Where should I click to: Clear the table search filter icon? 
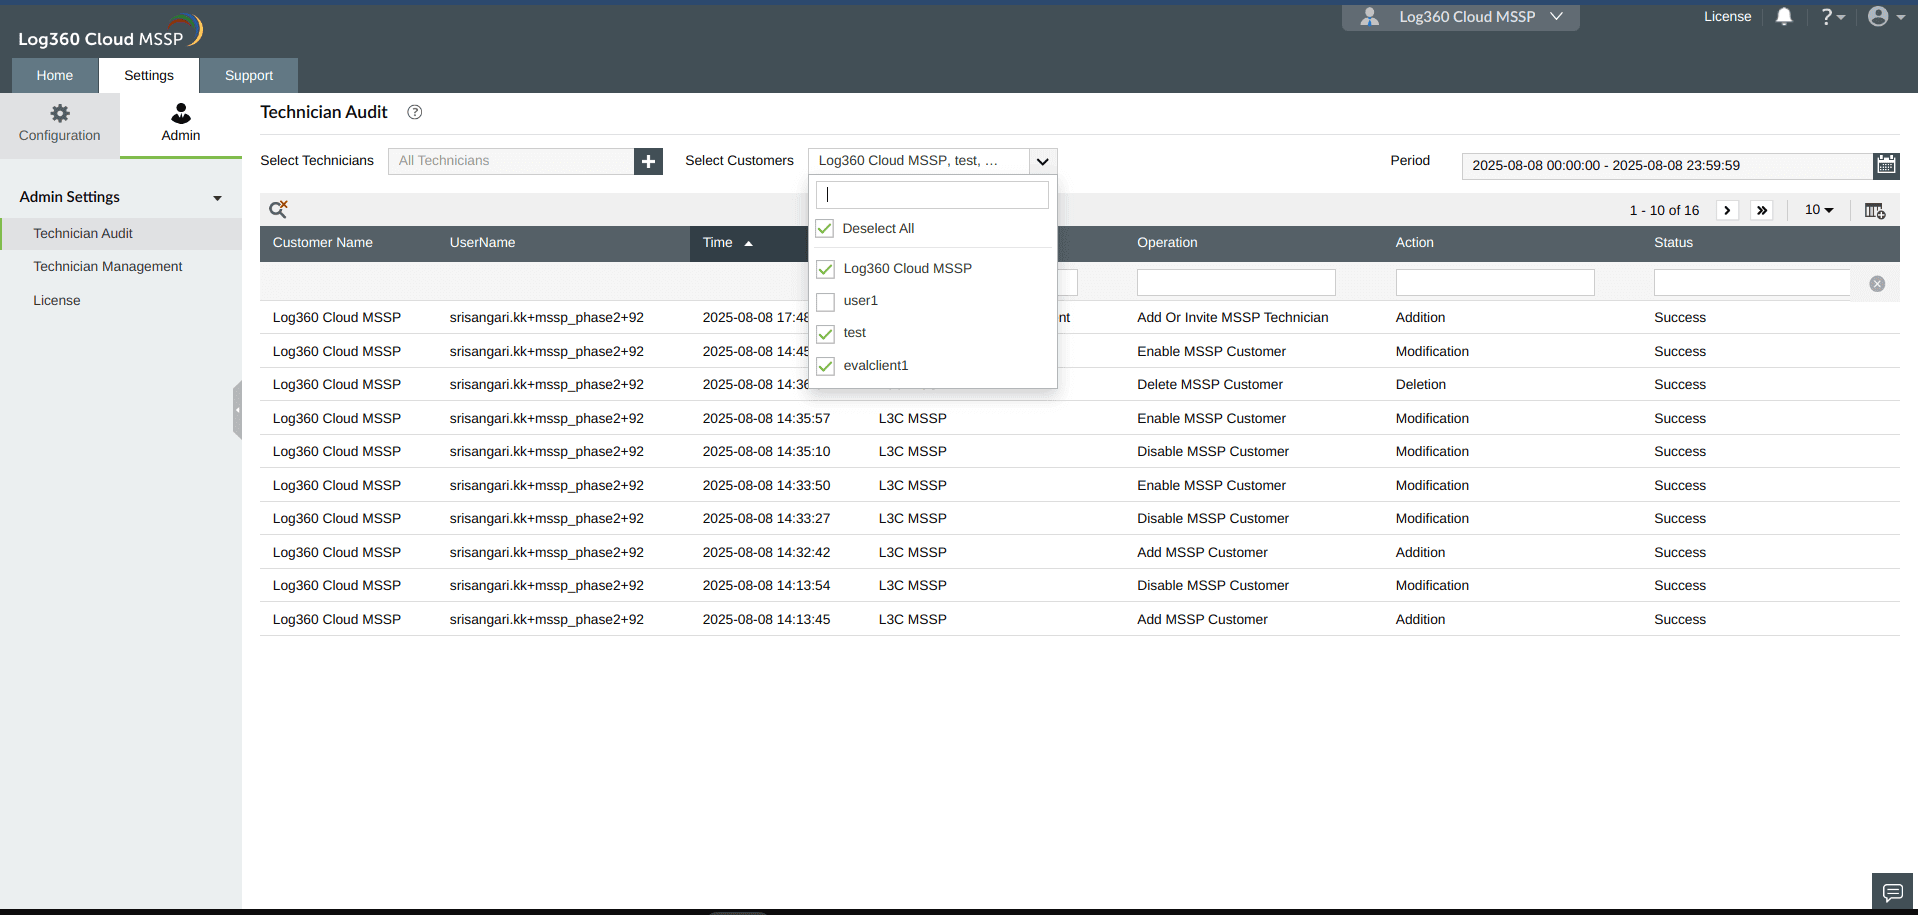pyautogui.click(x=278, y=209)
